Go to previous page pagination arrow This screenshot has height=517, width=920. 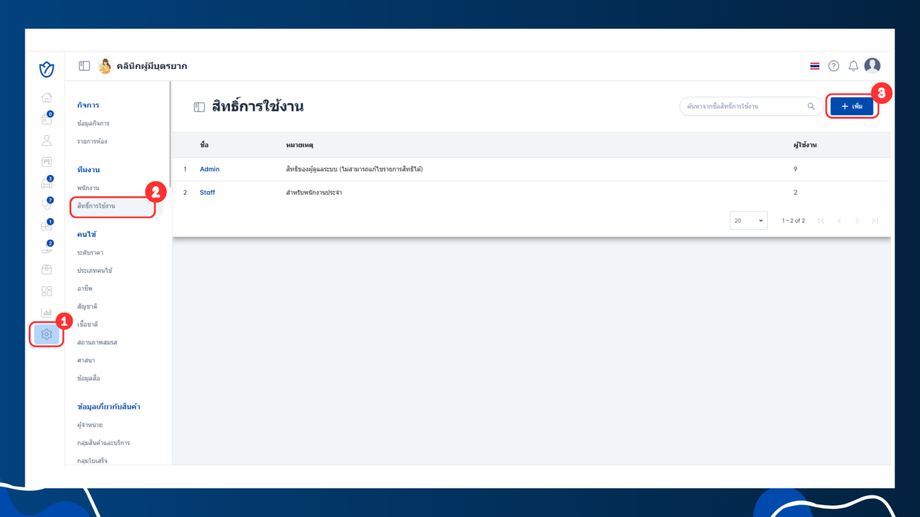[839, 221]
